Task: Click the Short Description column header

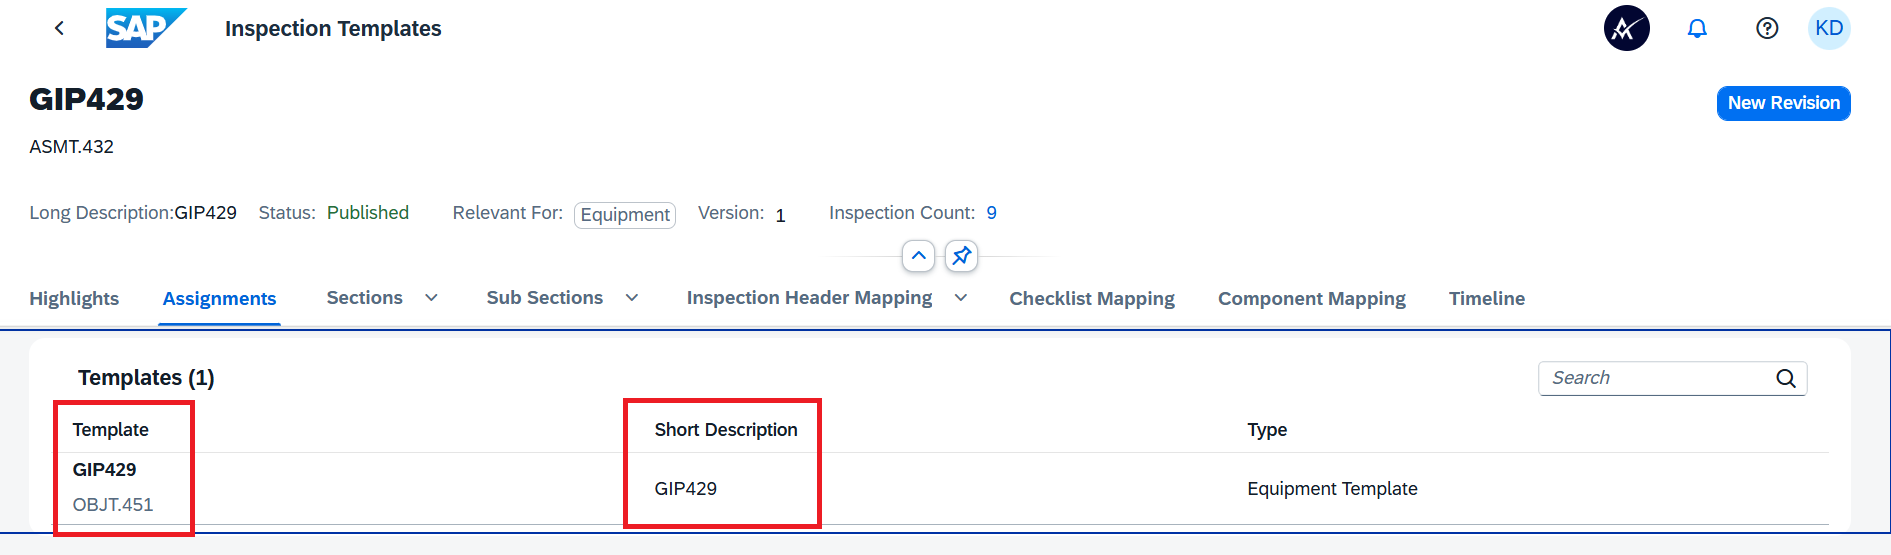Action: [725, 429]
